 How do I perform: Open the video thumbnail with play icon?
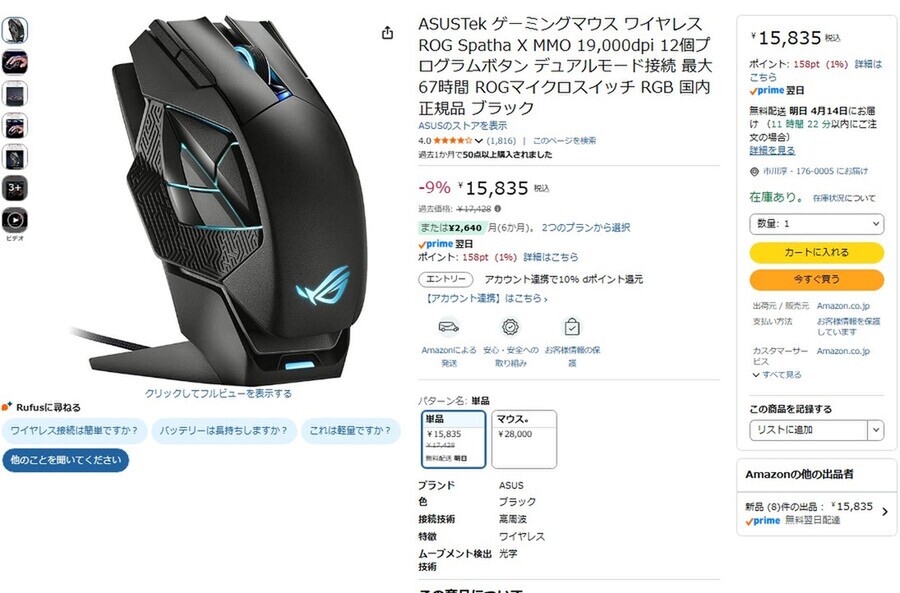[14, 220]
